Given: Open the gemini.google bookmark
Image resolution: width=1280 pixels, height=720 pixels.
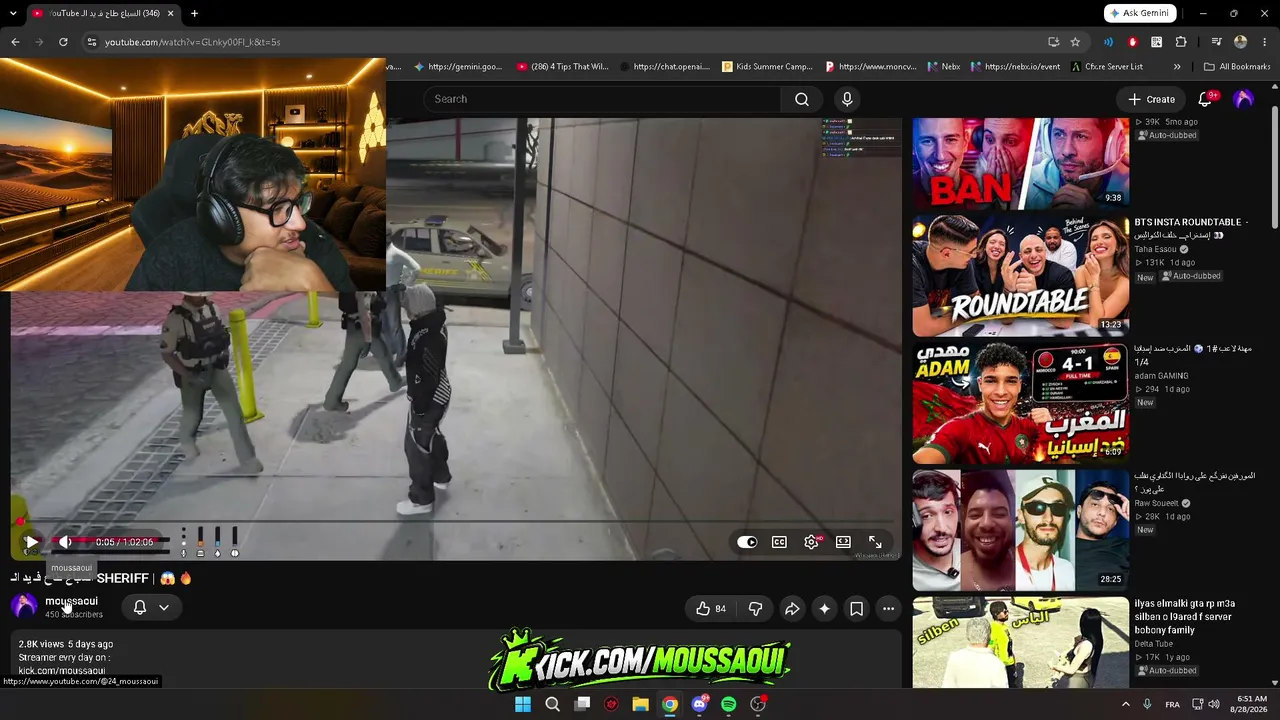Looking at the screenshot, I should [x=458, y=67].
